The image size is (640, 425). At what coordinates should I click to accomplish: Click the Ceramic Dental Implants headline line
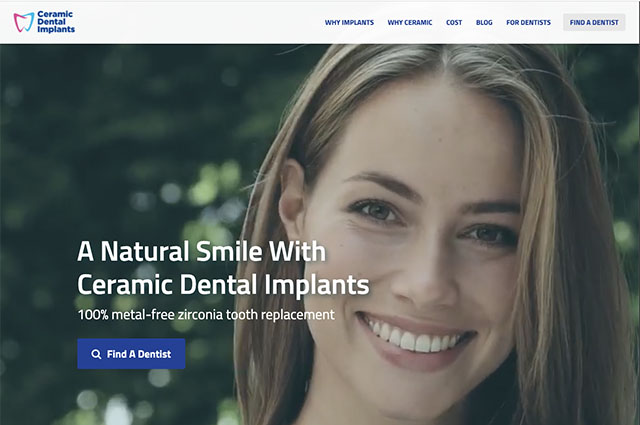(x=223, y=284)
